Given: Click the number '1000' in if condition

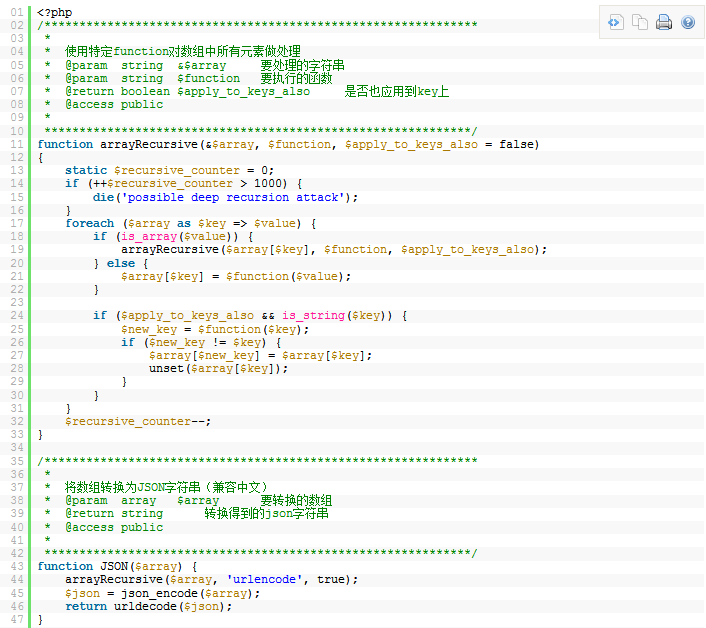Looking at the screenshot, I should (x=267, y=184).
